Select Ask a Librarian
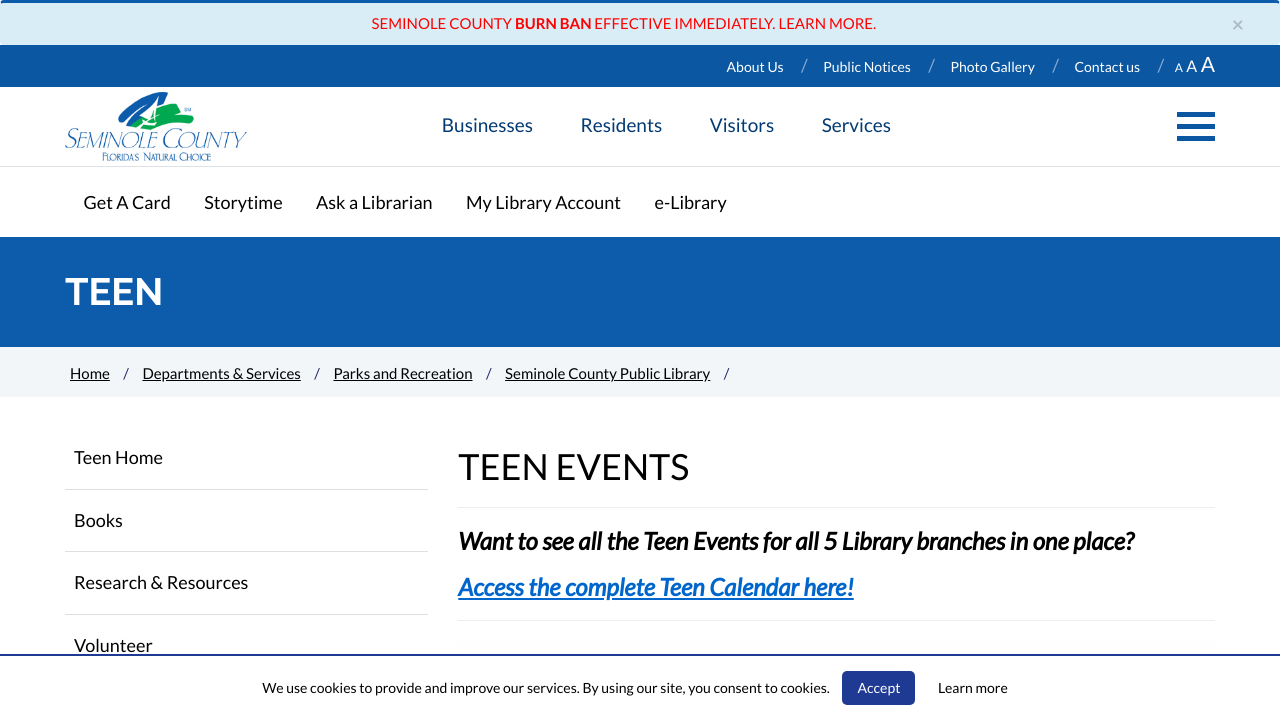This screenshot has height=720, width=1280. coord(374,202)
